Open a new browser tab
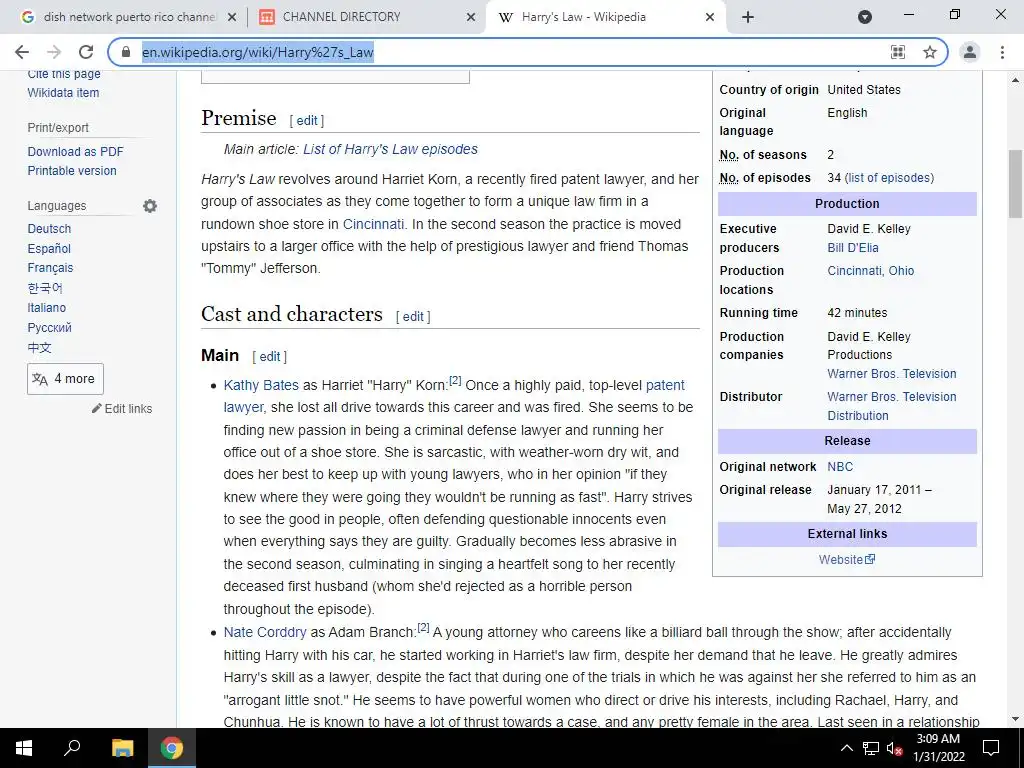1024x768 pixels. pyautogui.click(x=748, y=18)
